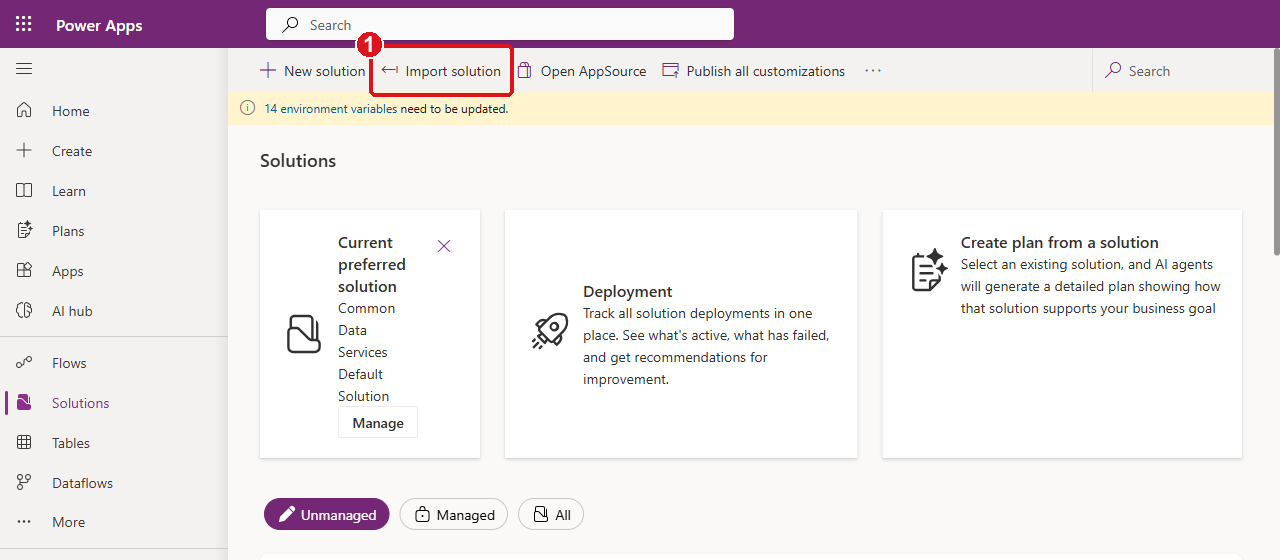Open the 14 environment variables link
This screenshot has width=1280, height=560.
click(330, 109)
